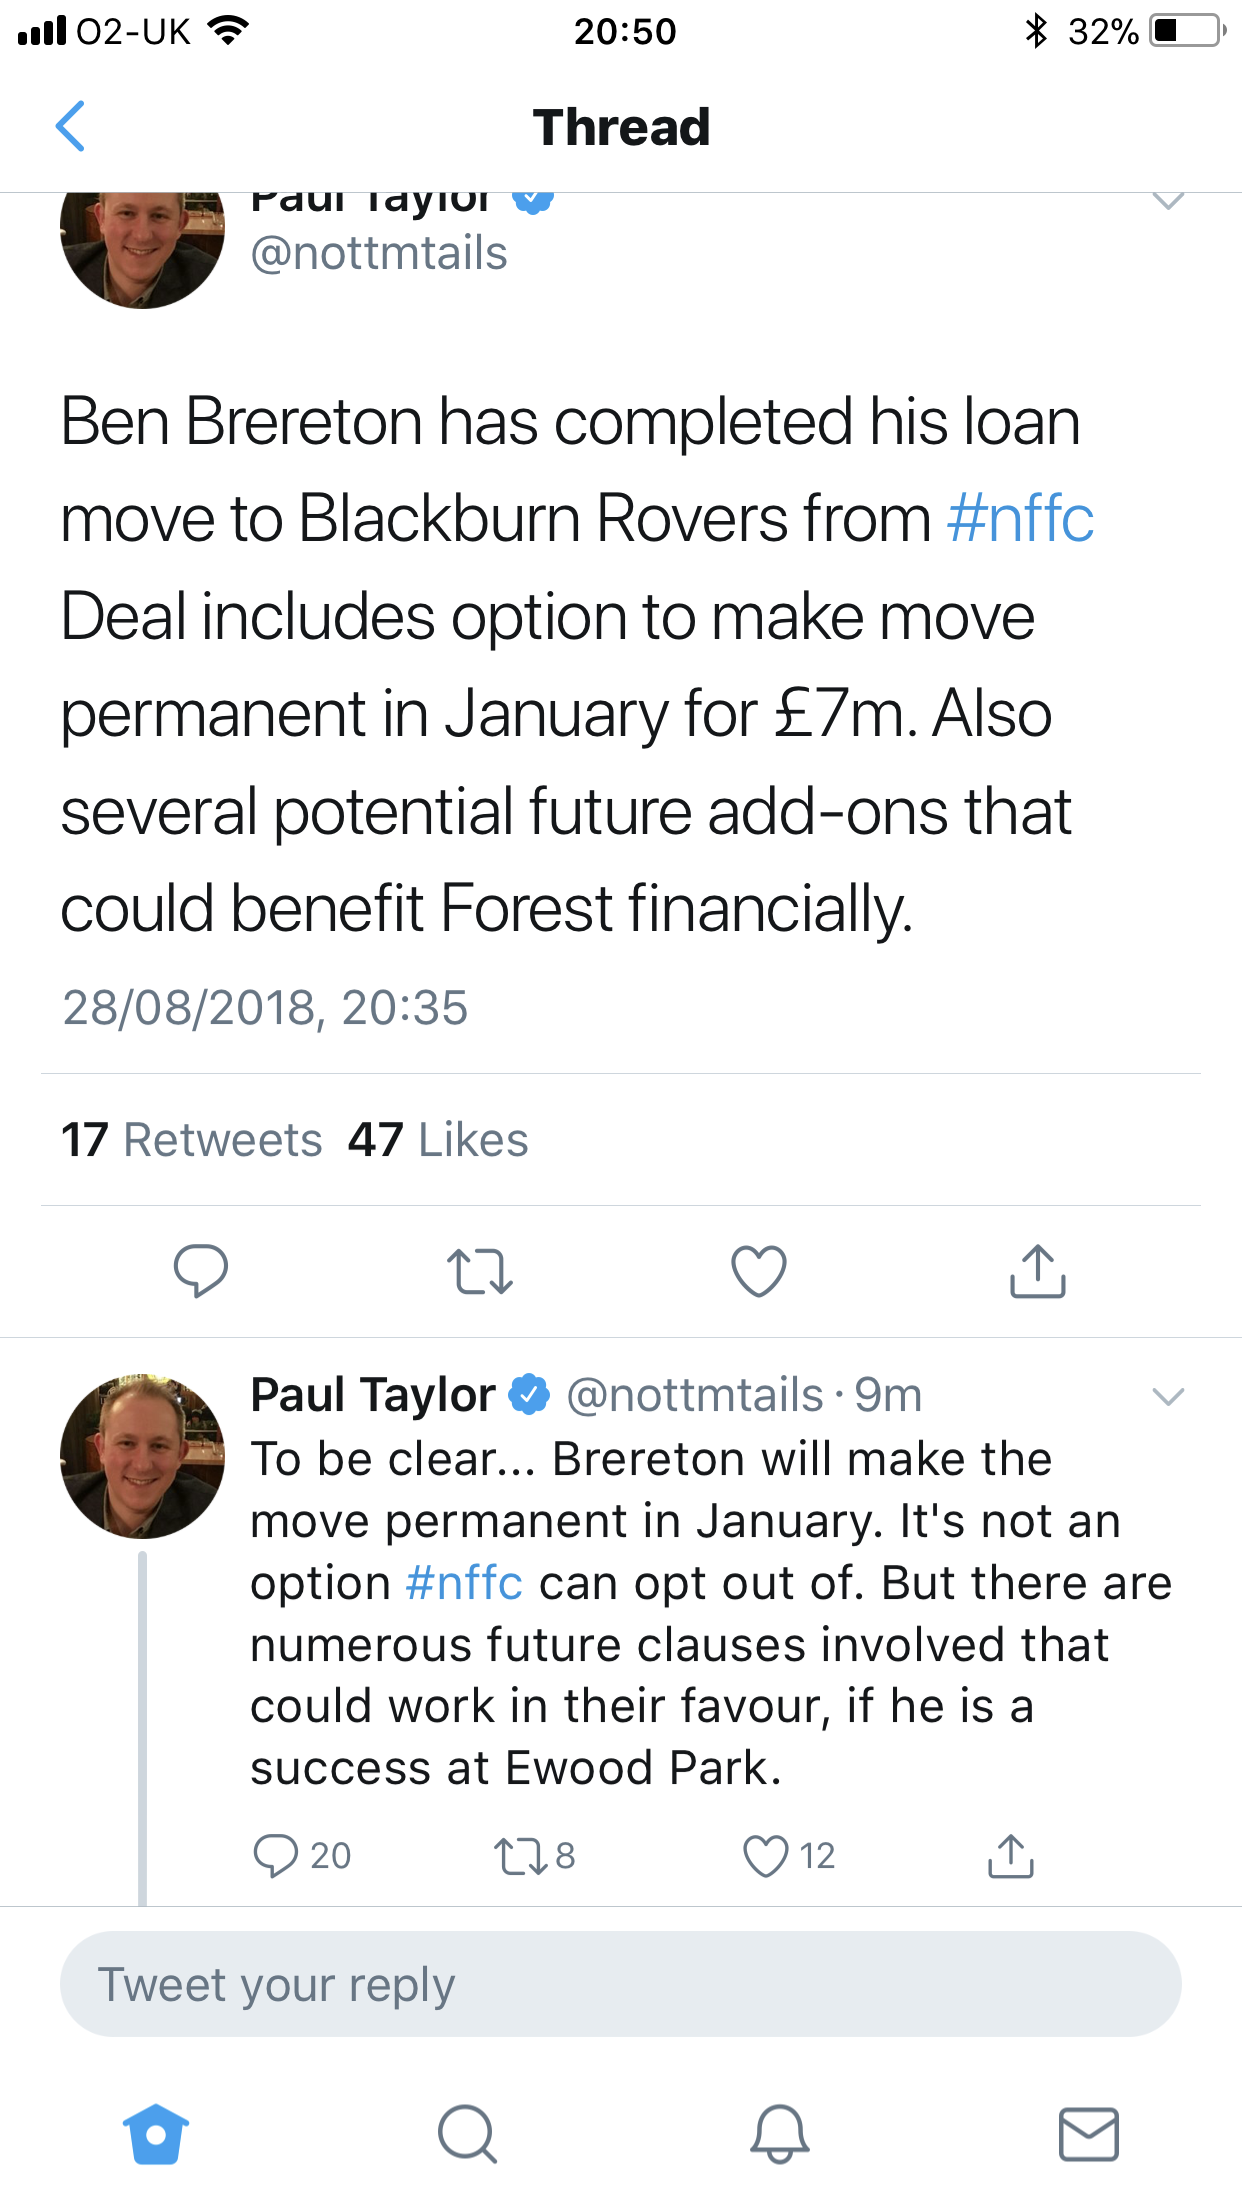The image size is (1242, 2208).
Task: Open the Home tab in bottom bar
Action: point(155,2134)
